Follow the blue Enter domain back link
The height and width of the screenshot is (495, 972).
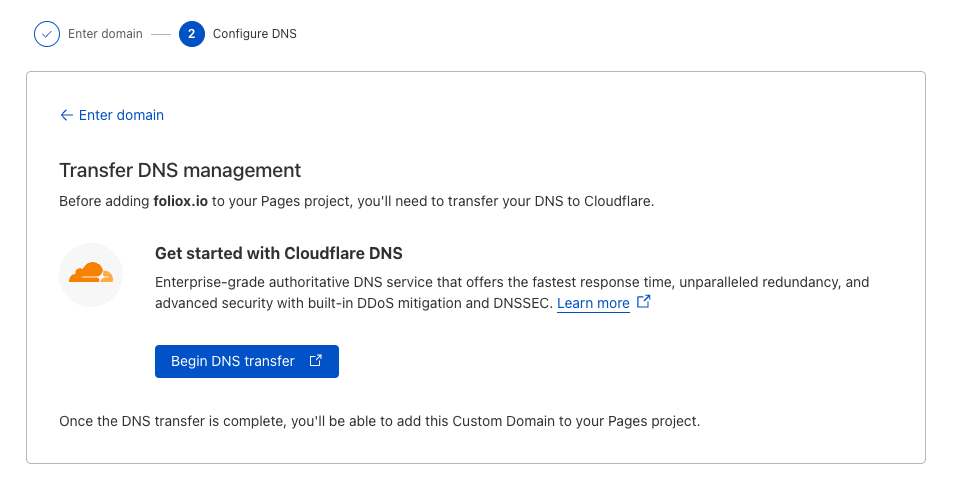121,115
